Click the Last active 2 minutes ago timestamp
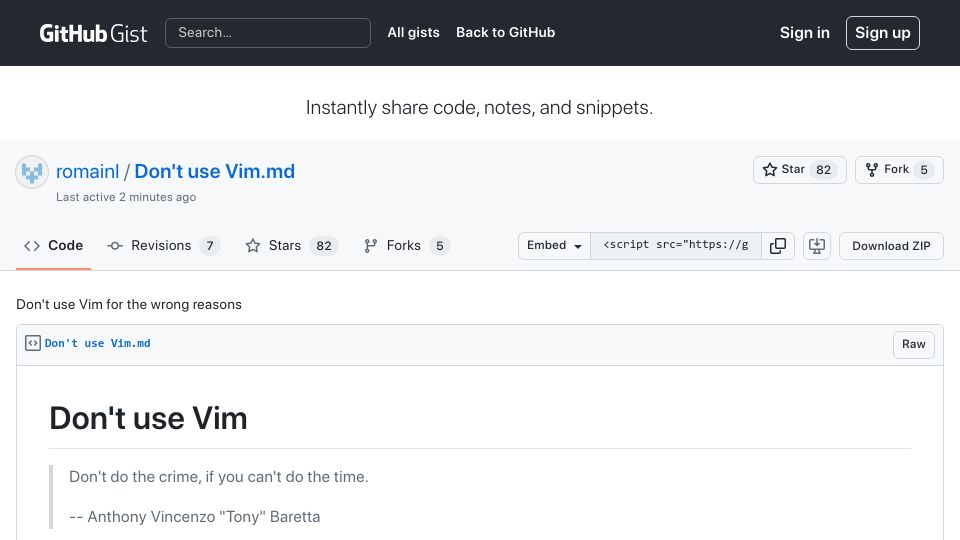The height and width of the screenshot is (540, 960). tap(126, 197)
